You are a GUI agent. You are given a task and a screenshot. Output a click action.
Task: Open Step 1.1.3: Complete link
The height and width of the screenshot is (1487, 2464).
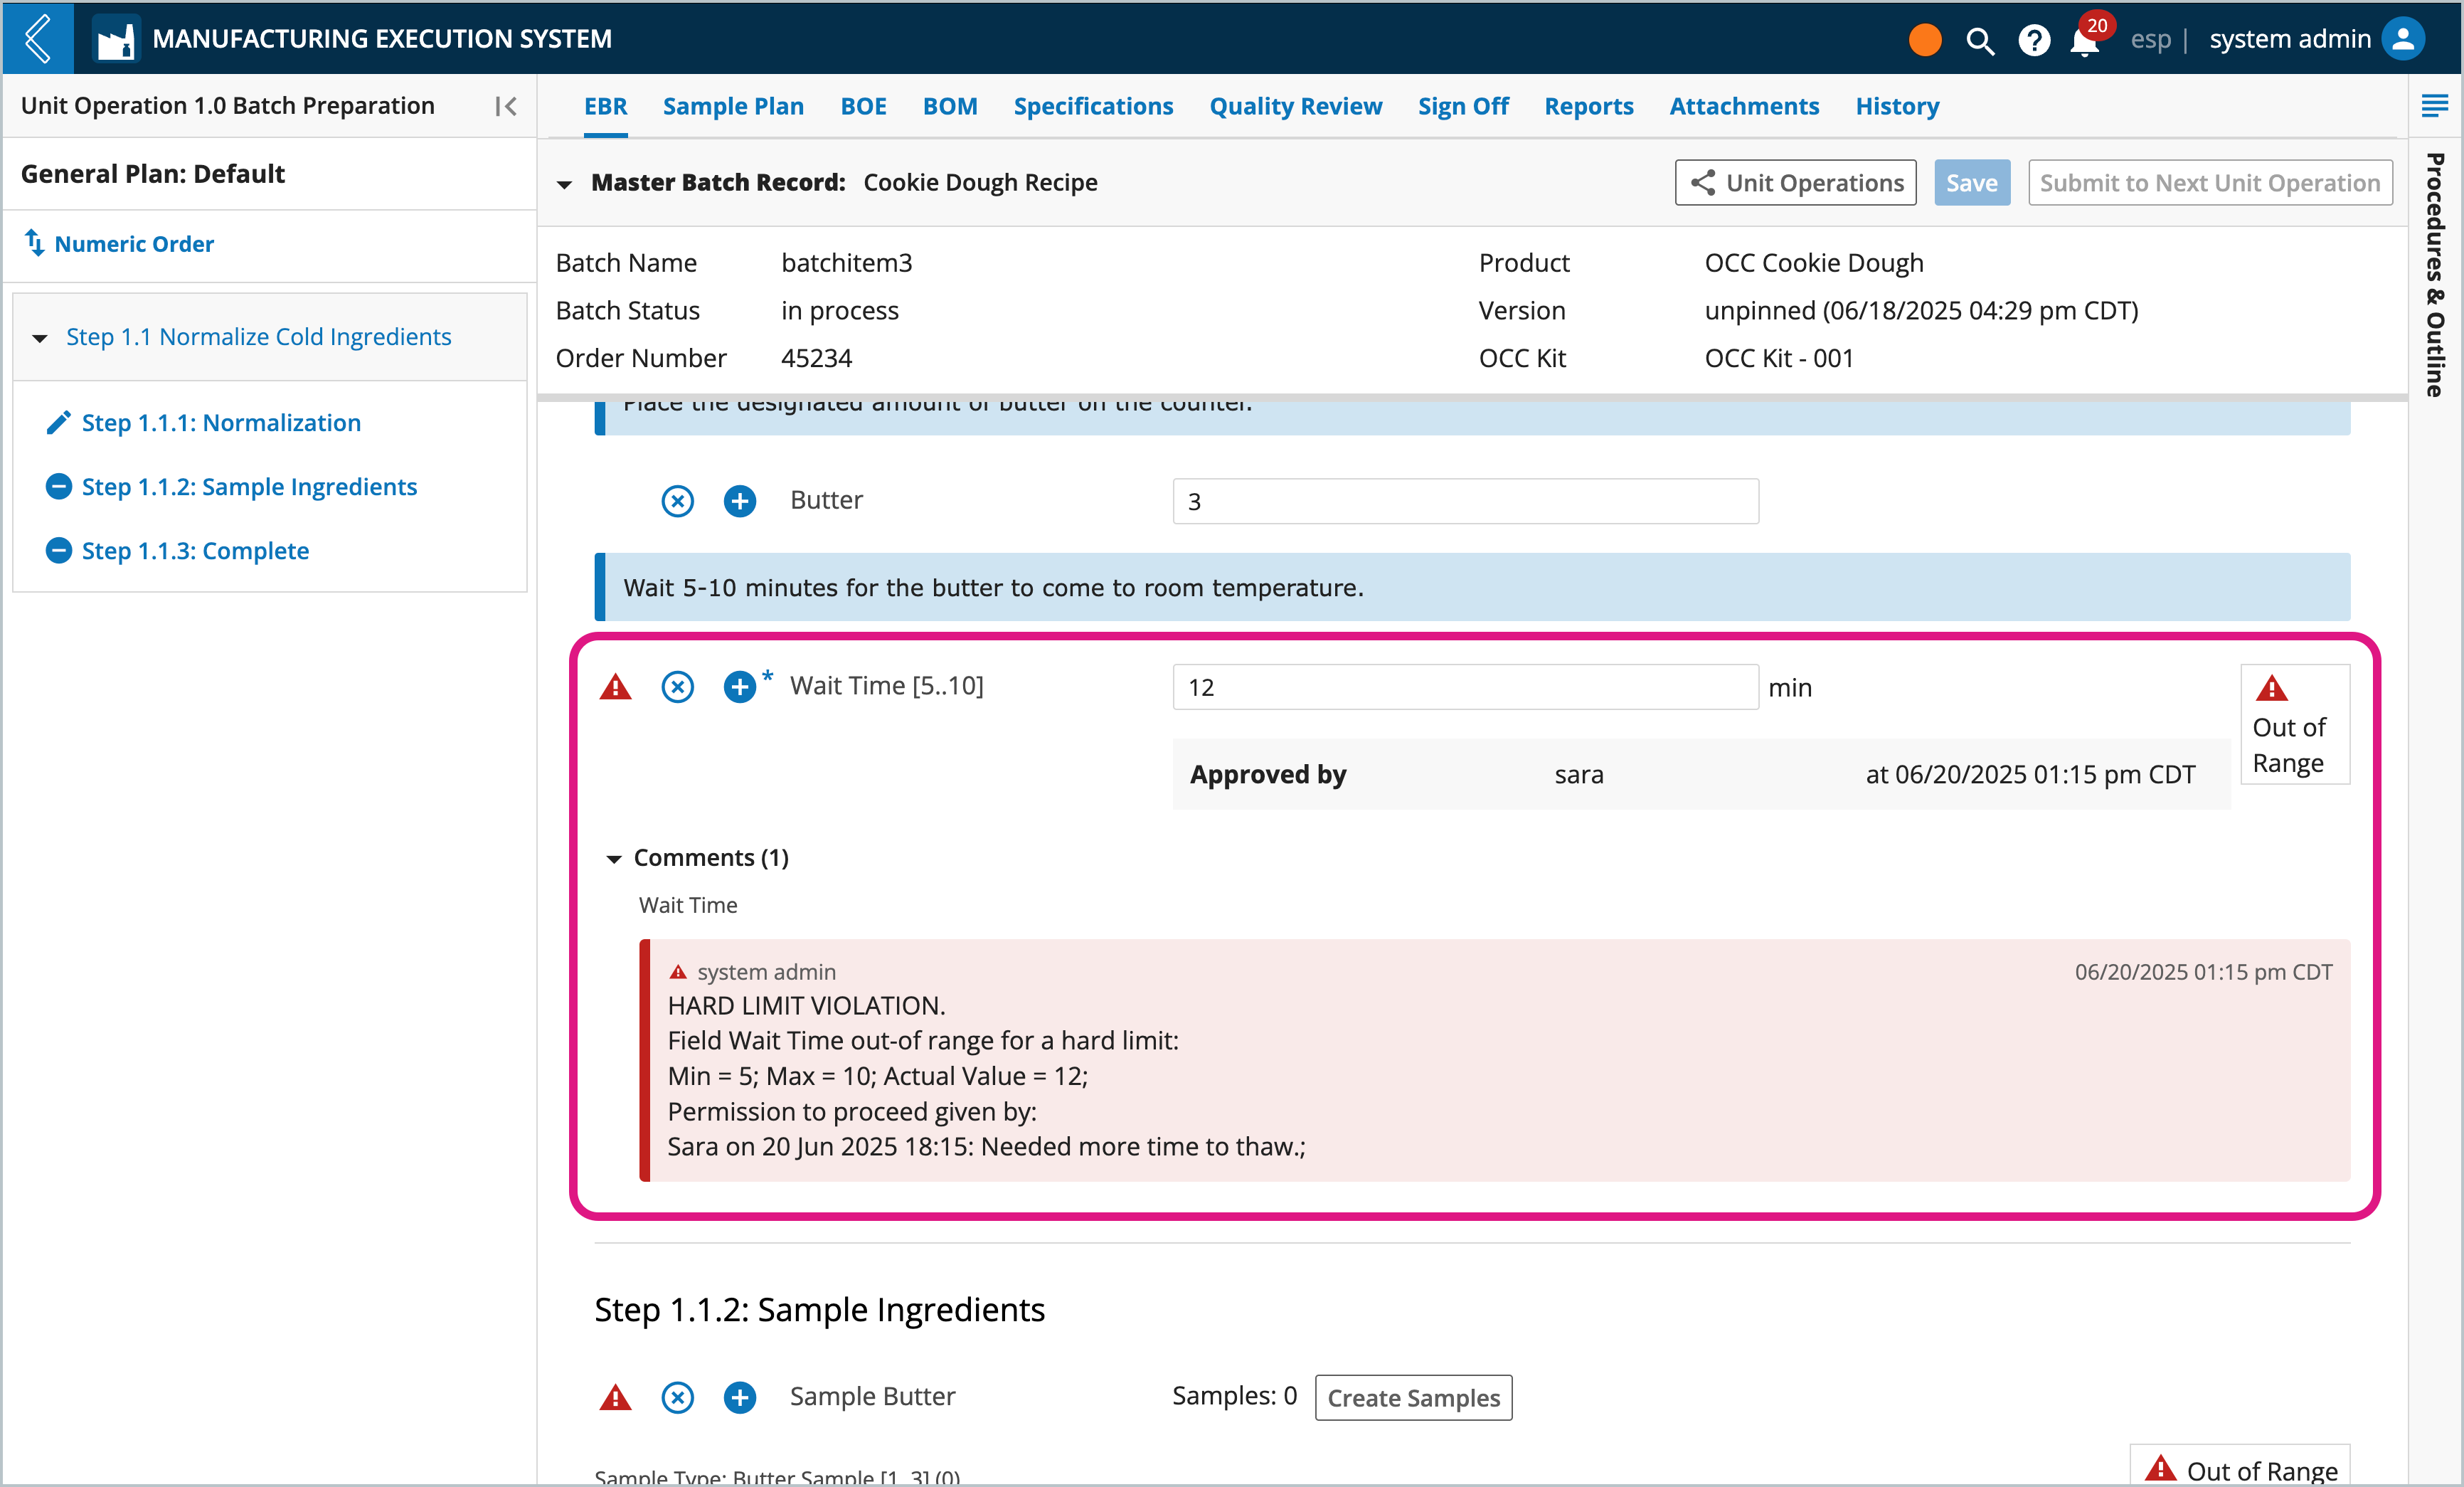(195, 550)
